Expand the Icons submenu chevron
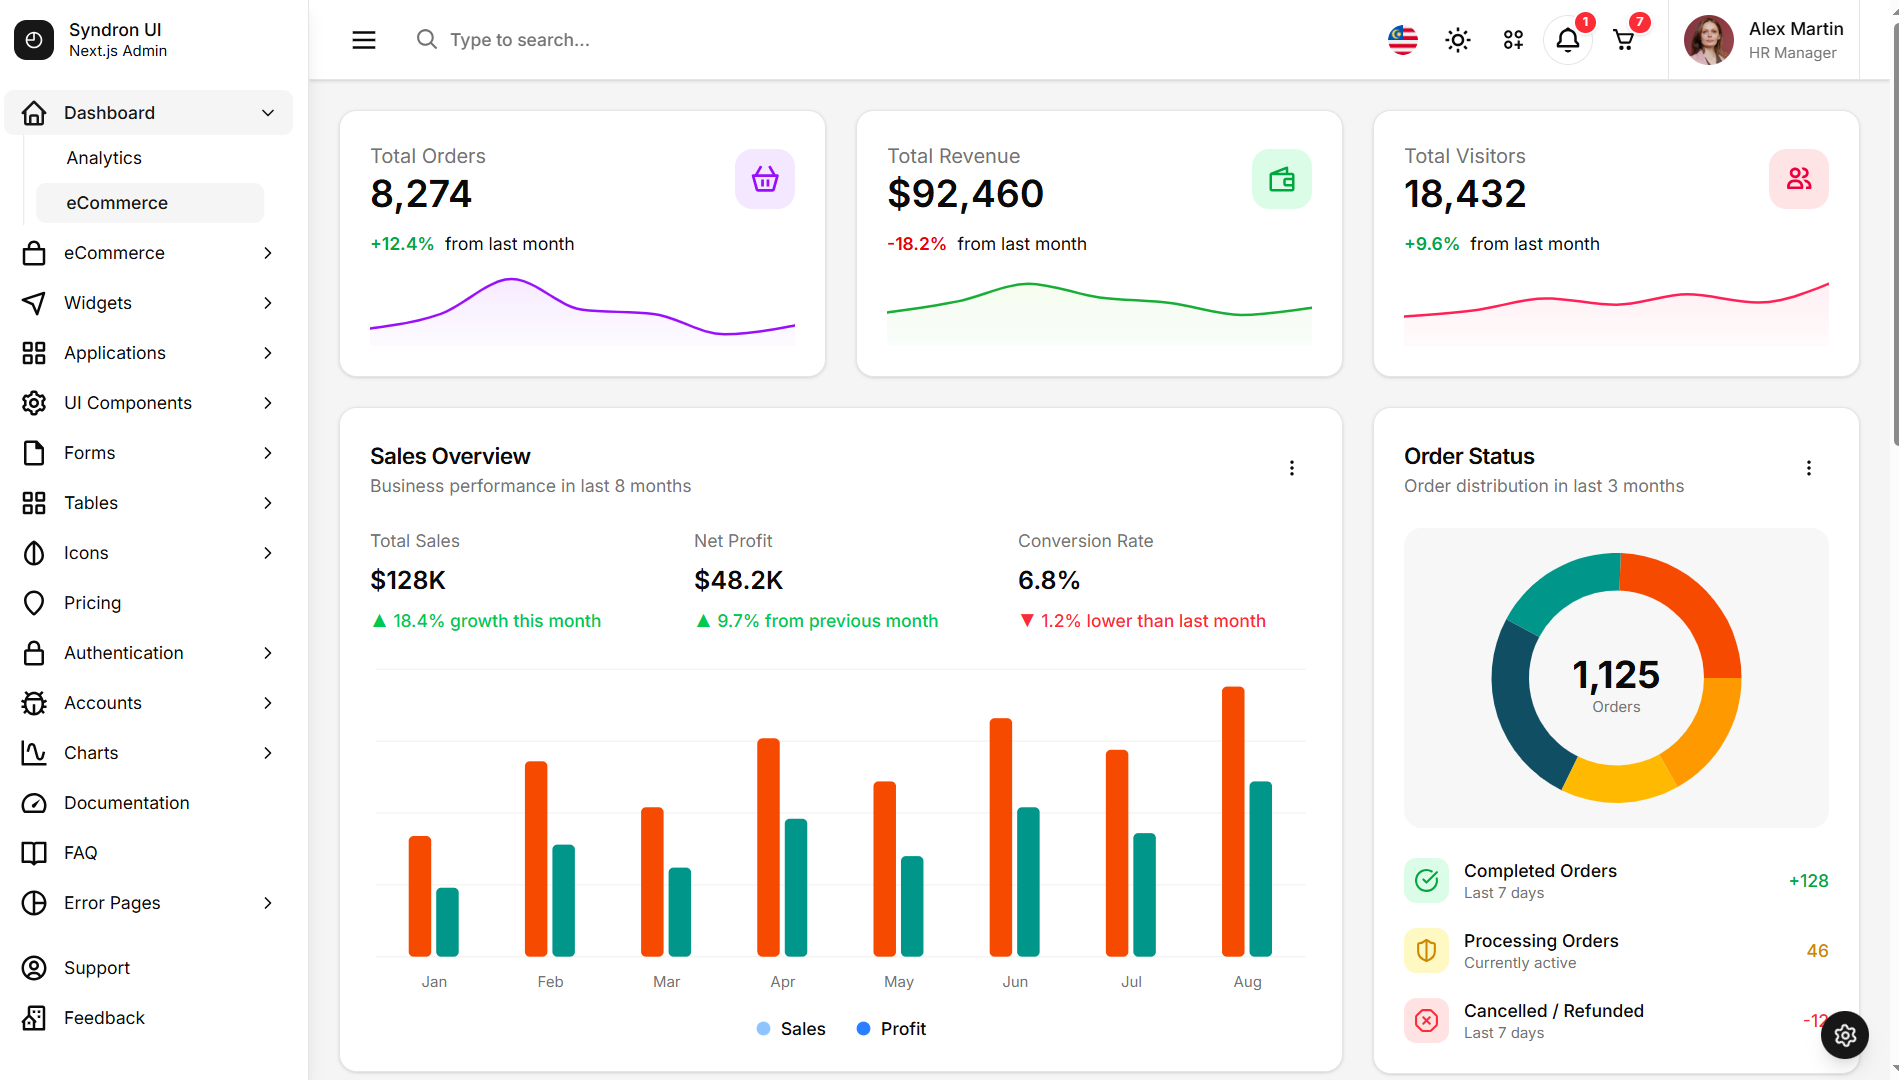Image resolution: width=1899 pixels, height=1080 pixels. (x=268, y=553)
